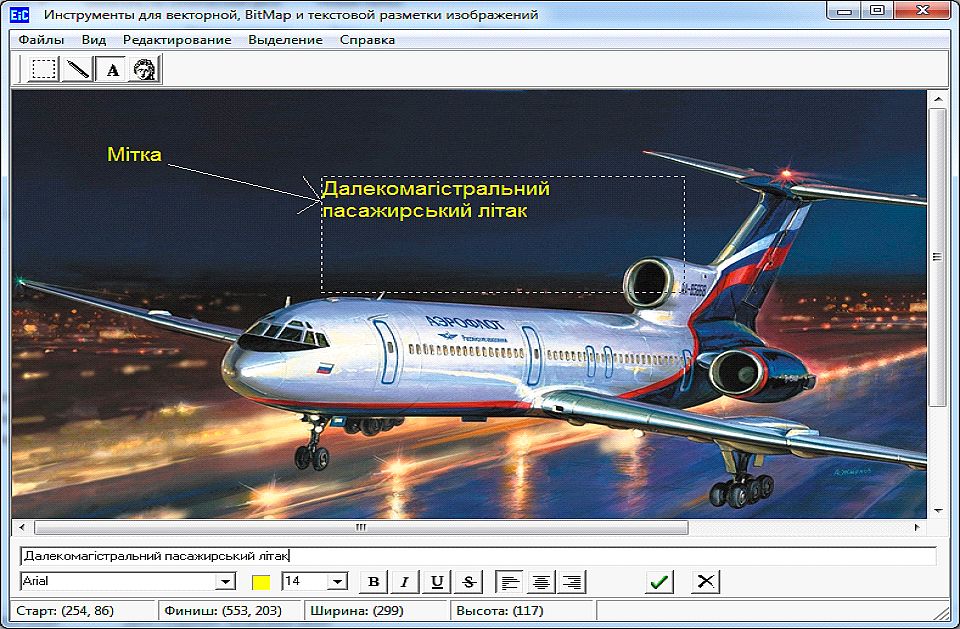The height and width of the screenshot is (629, 960).
Task: Open the Выделение menu
Action: click(285, 40)
